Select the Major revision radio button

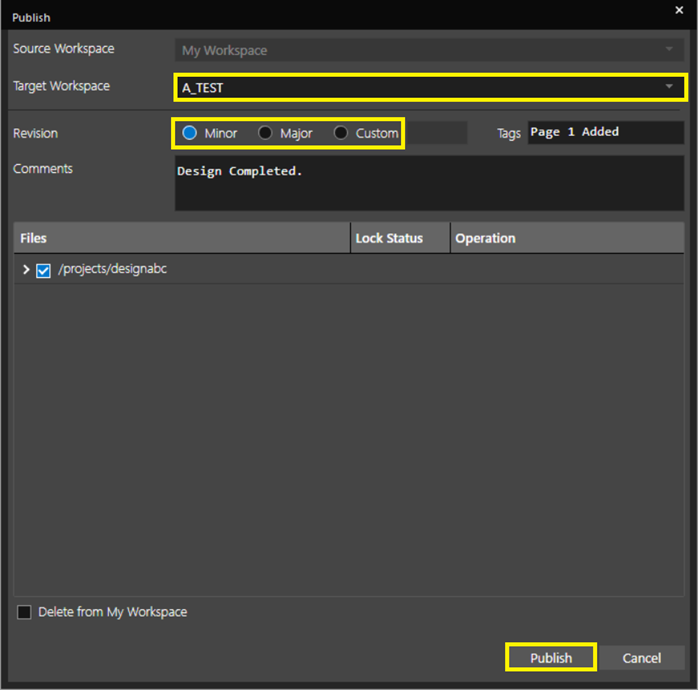(x=265, y=133)
